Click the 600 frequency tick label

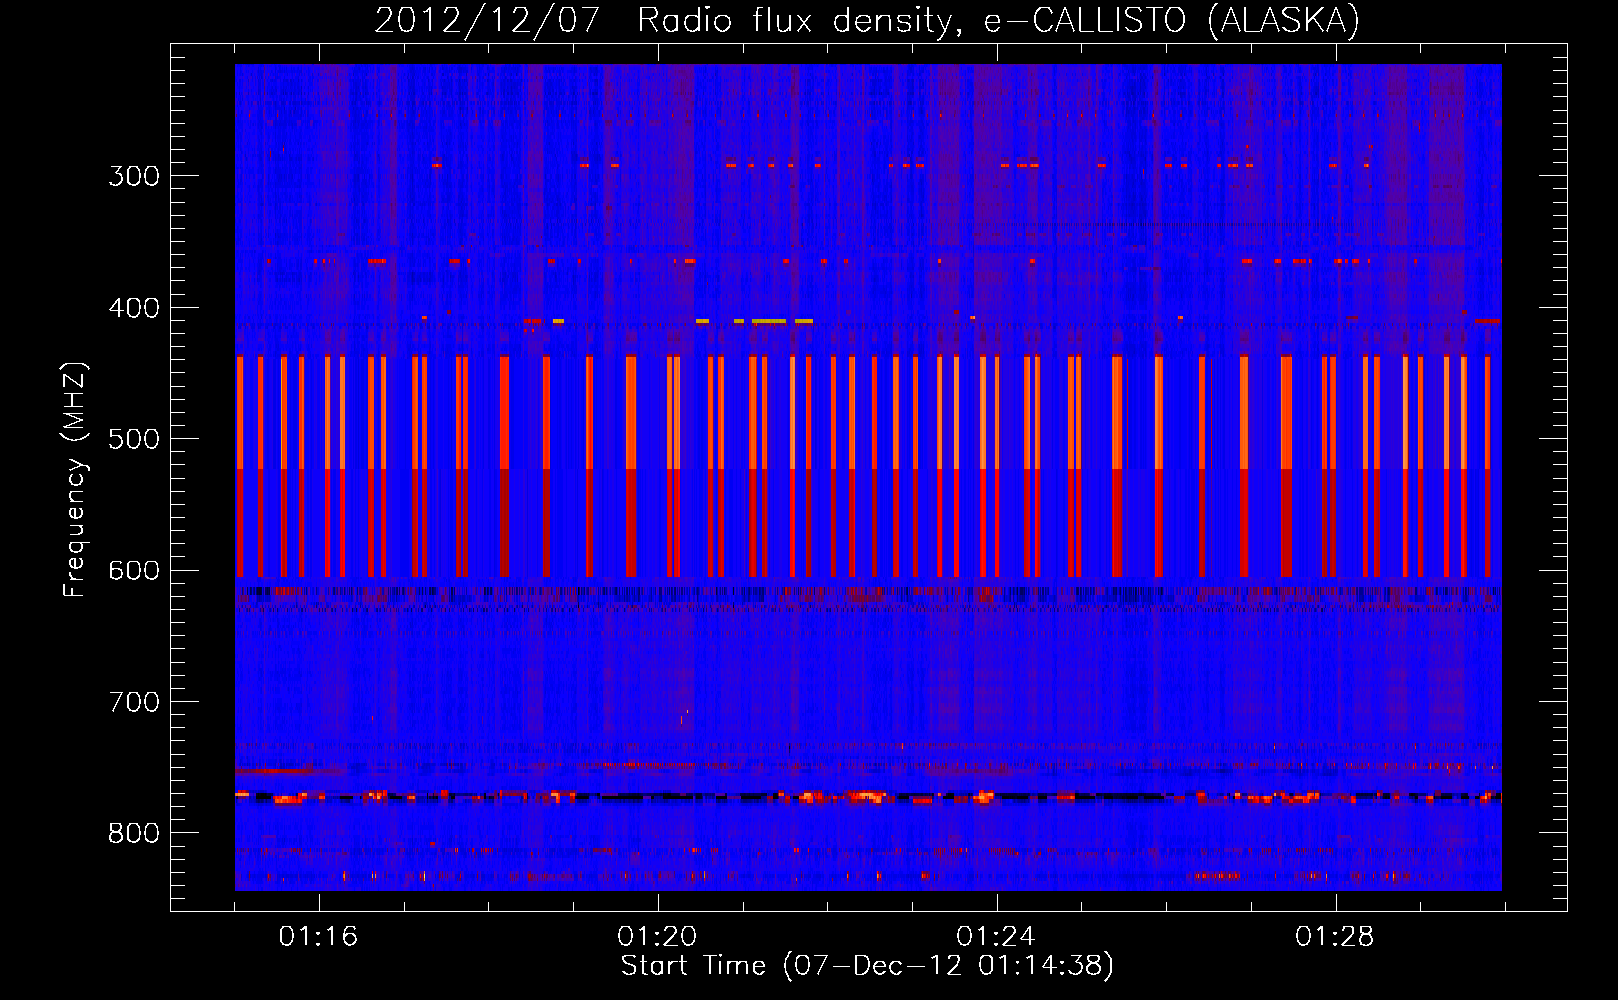(134, 571)
